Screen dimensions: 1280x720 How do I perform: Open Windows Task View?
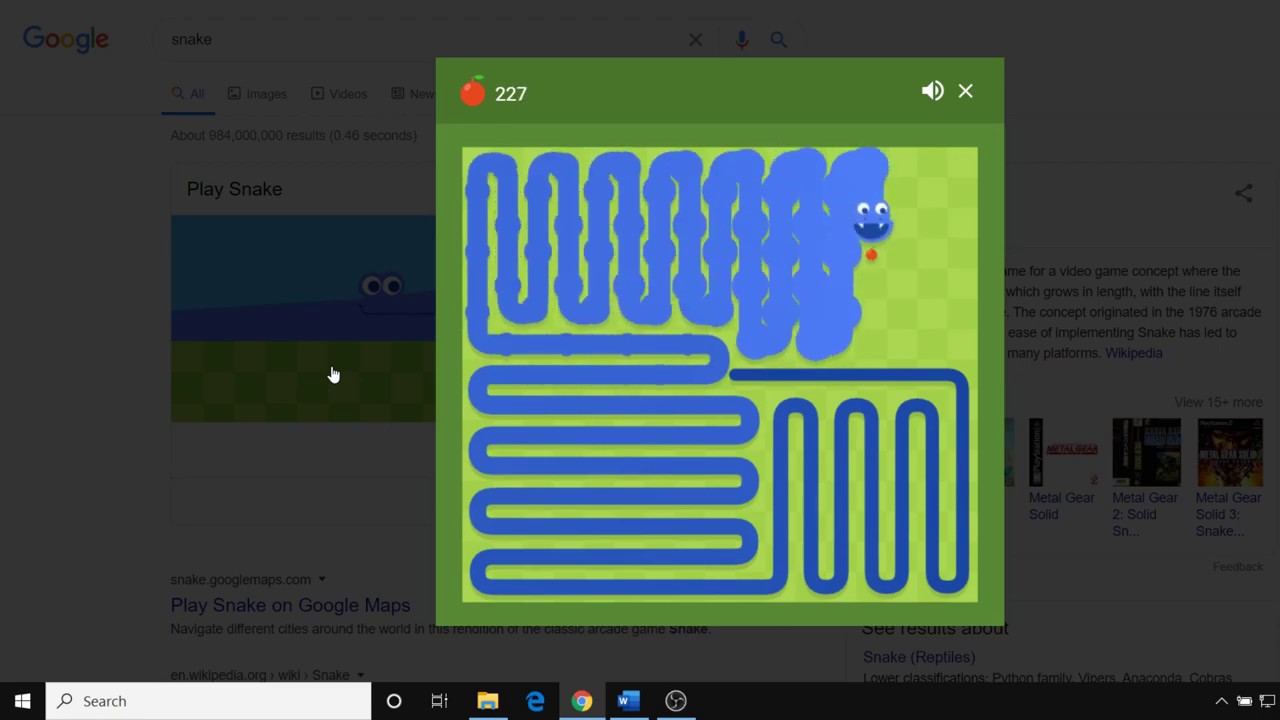click(439, 701)
